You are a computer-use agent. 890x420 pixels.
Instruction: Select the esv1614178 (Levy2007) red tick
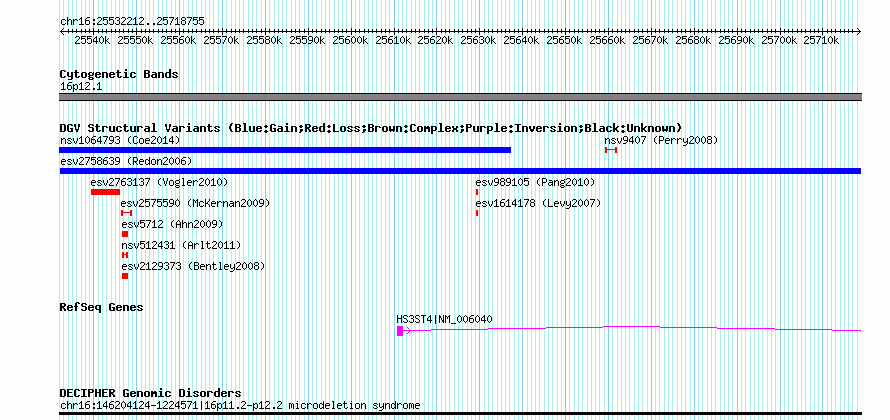coord(477,213)
